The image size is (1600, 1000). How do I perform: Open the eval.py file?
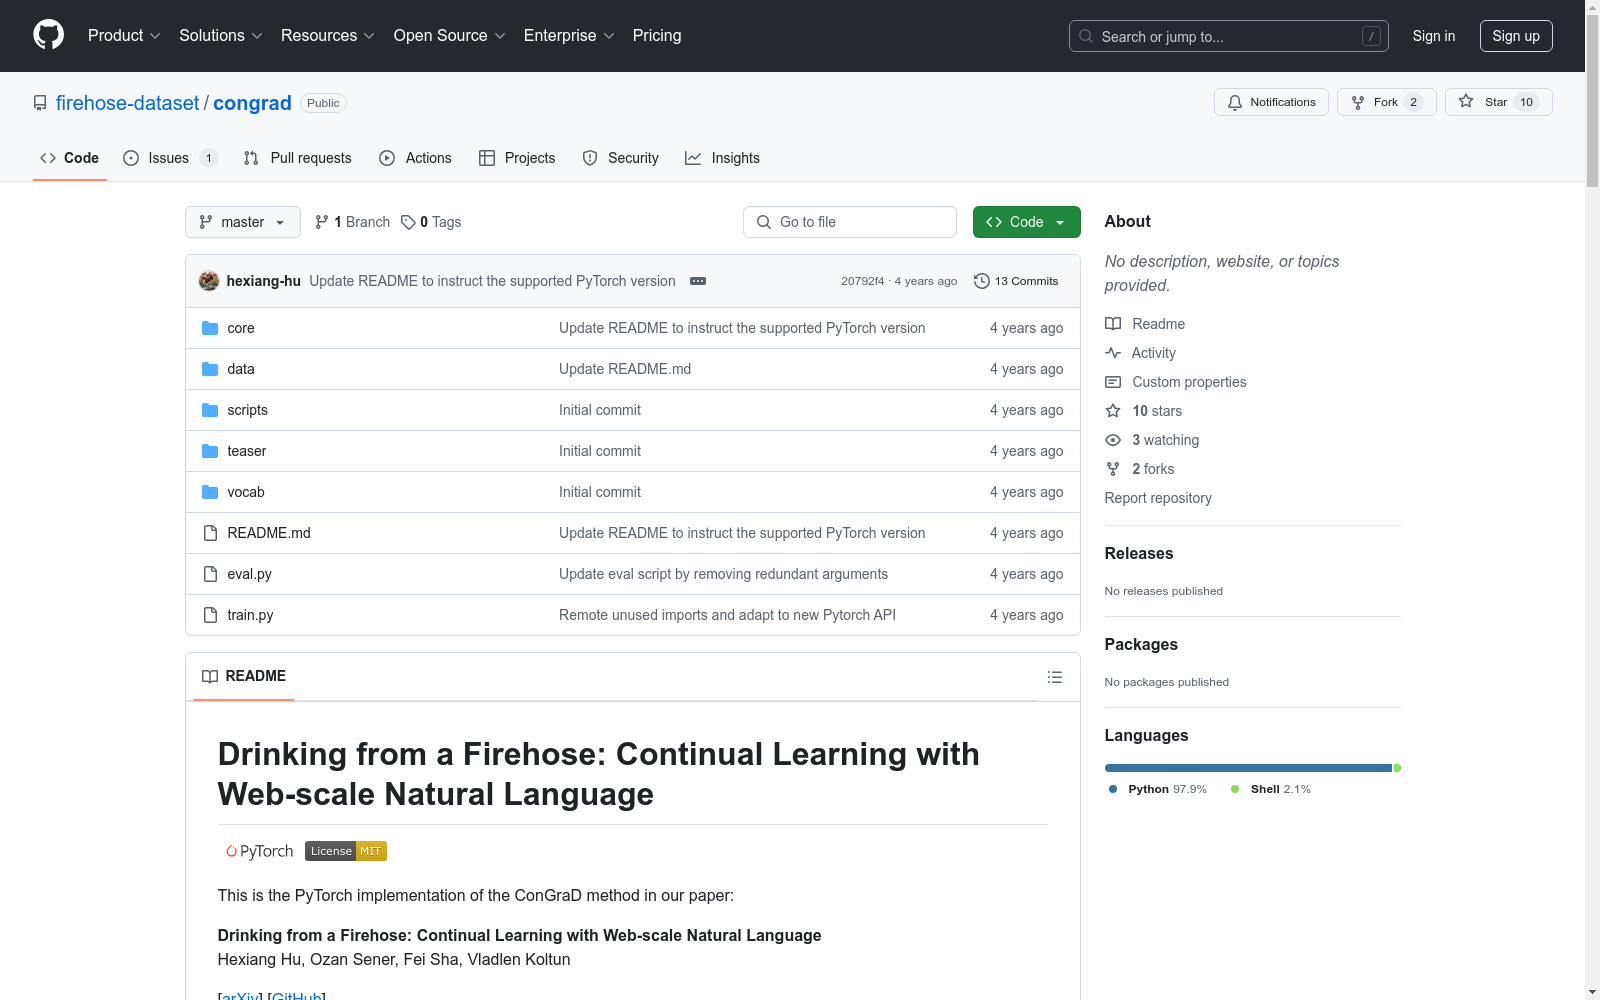pyautogui.click(x=249, y=574)
